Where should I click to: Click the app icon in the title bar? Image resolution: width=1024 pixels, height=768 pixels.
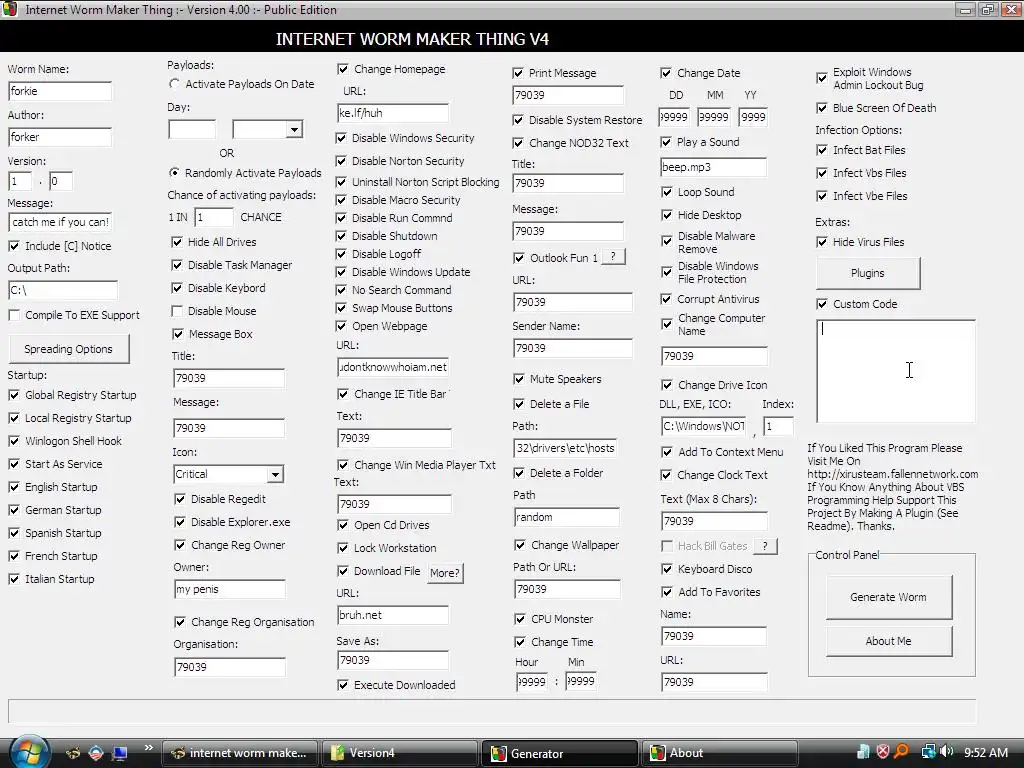coord(10,10)
